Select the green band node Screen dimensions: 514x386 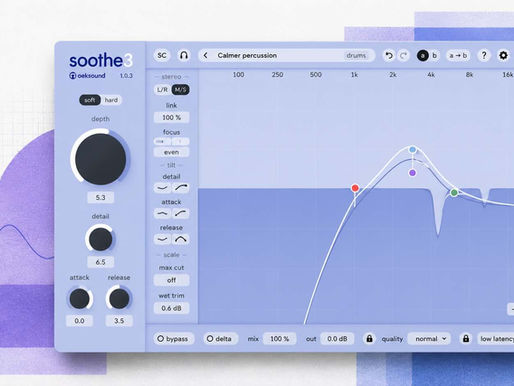tap(454, 192)
